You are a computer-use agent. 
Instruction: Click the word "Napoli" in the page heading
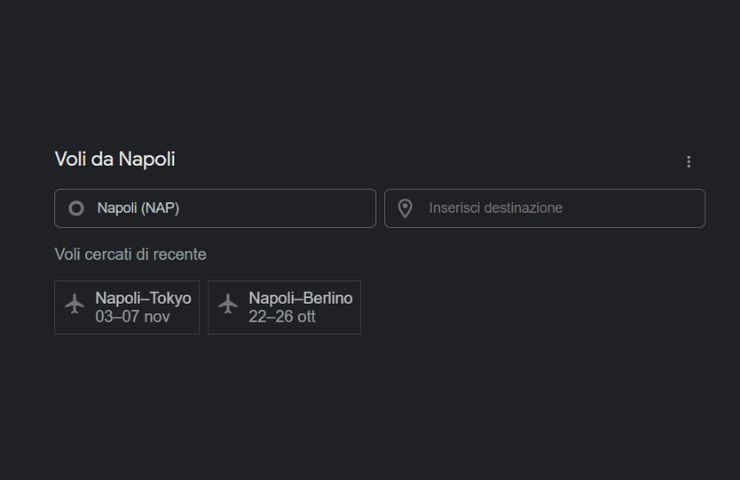(x=147, y=159)
